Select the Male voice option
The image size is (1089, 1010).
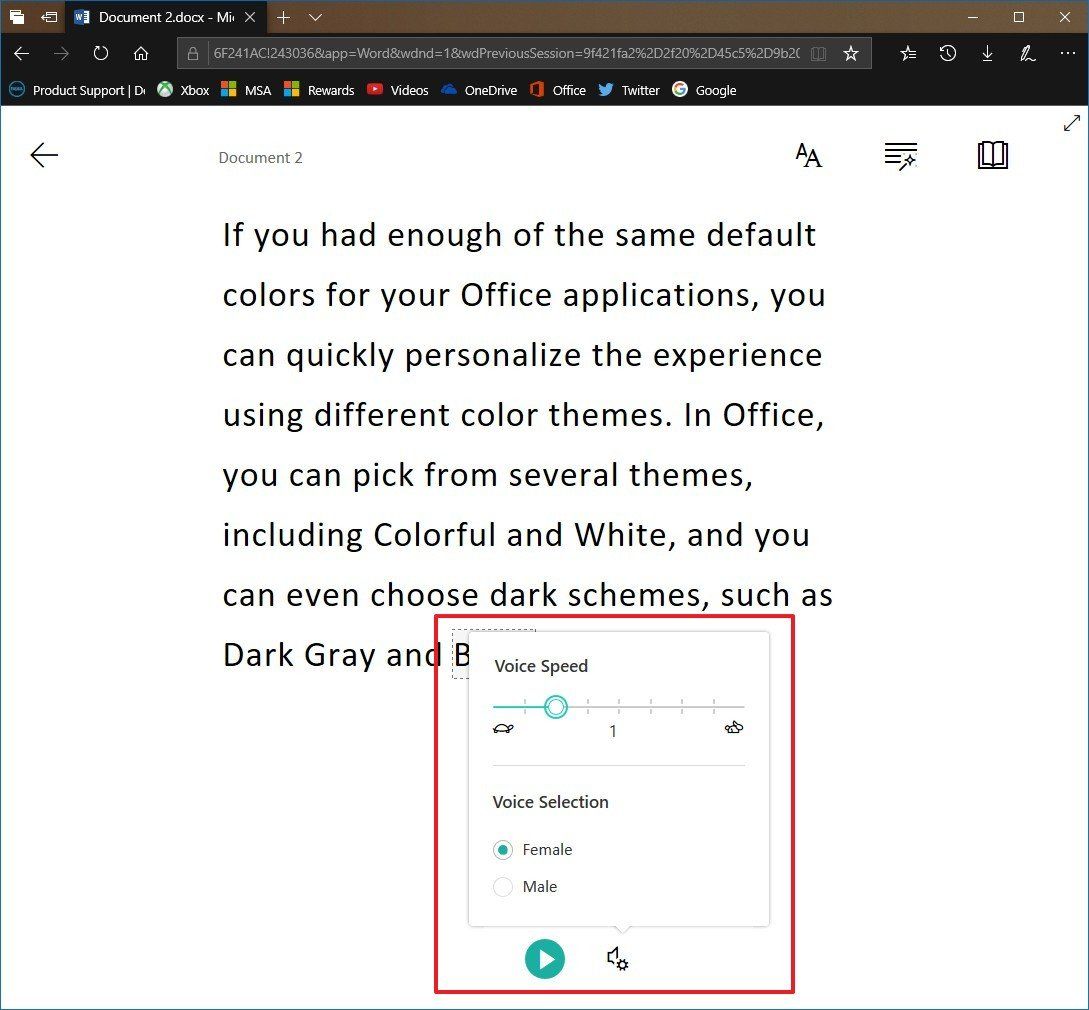525,886
